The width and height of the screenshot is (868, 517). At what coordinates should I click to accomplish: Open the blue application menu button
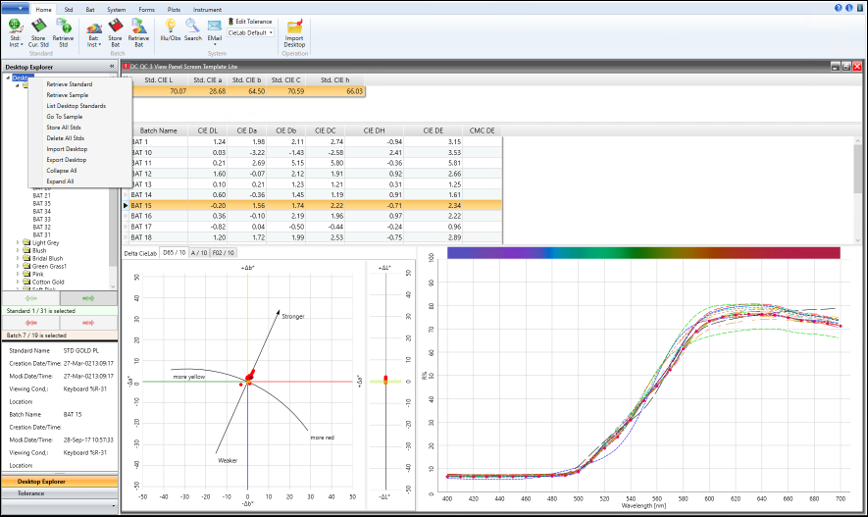(15, 8)
